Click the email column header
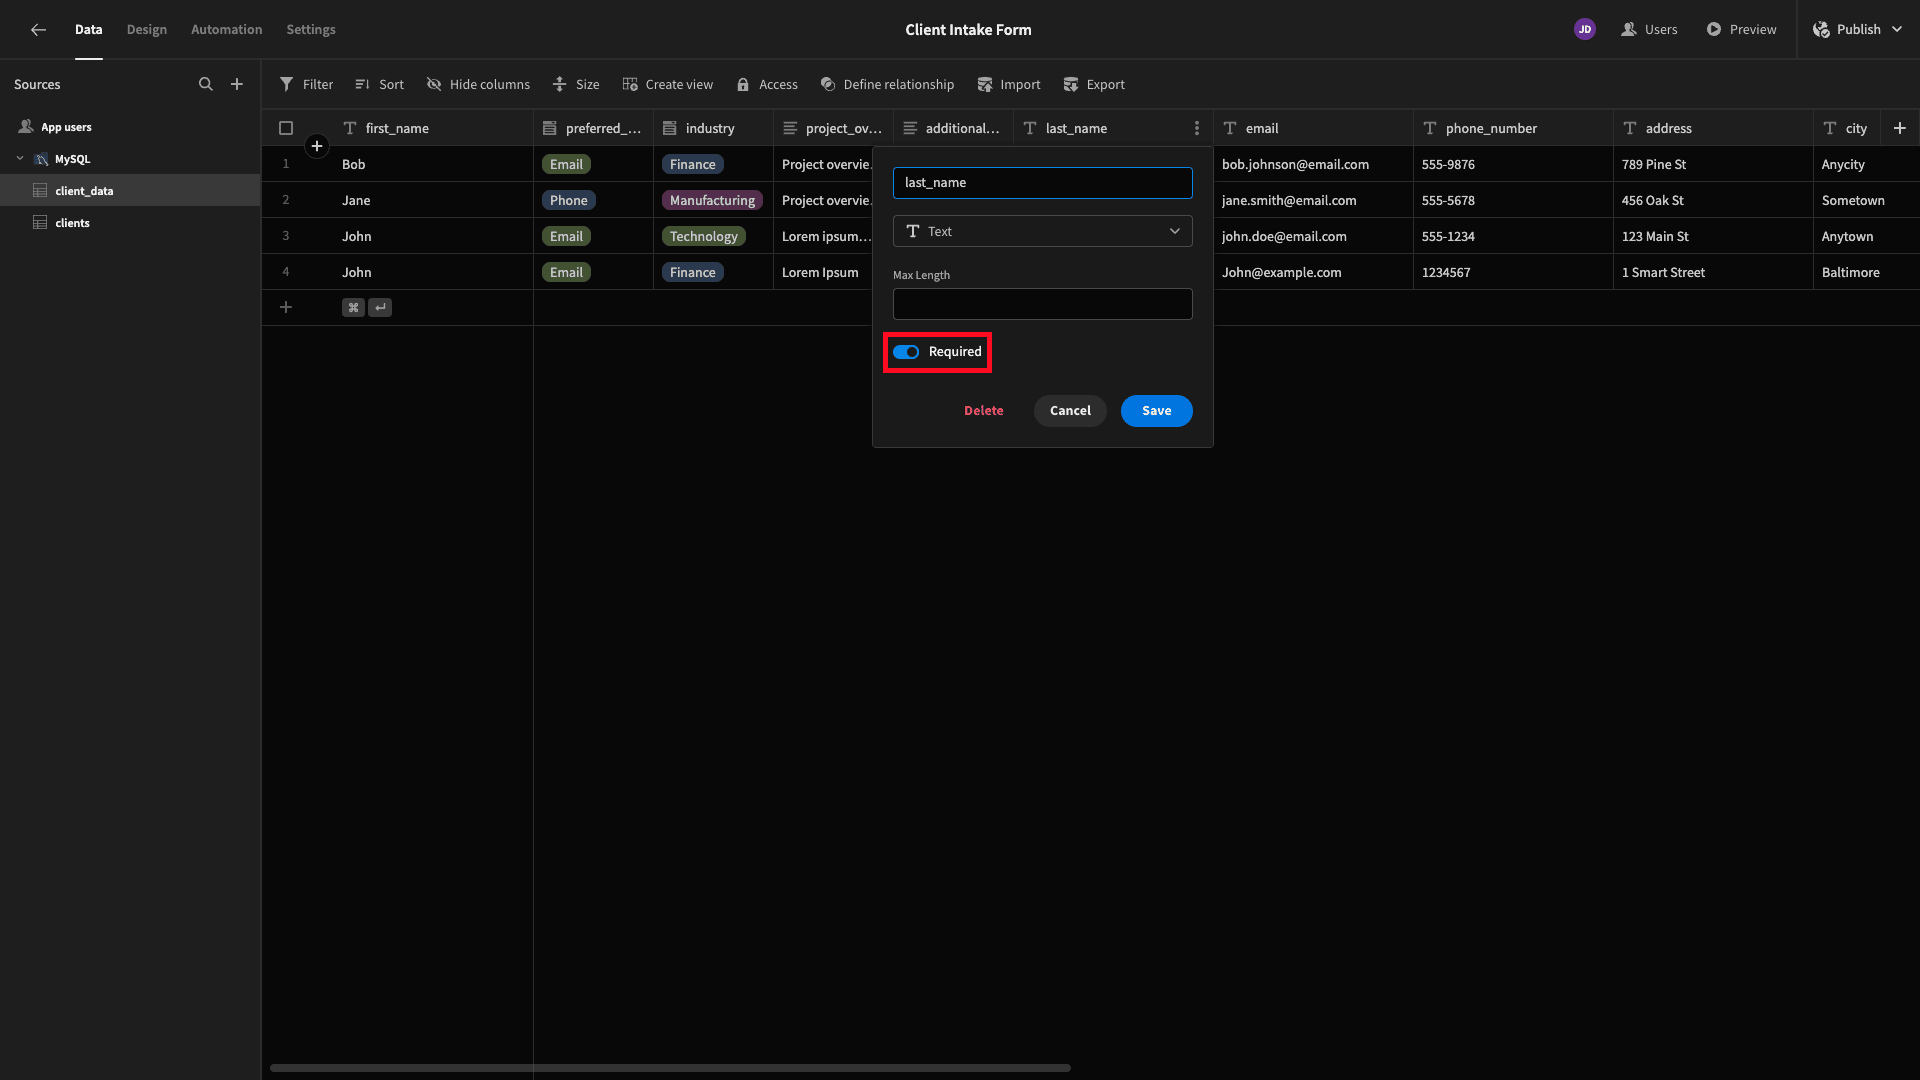The height and width of the screenshot is (1080, 1920). point(1313,128)
